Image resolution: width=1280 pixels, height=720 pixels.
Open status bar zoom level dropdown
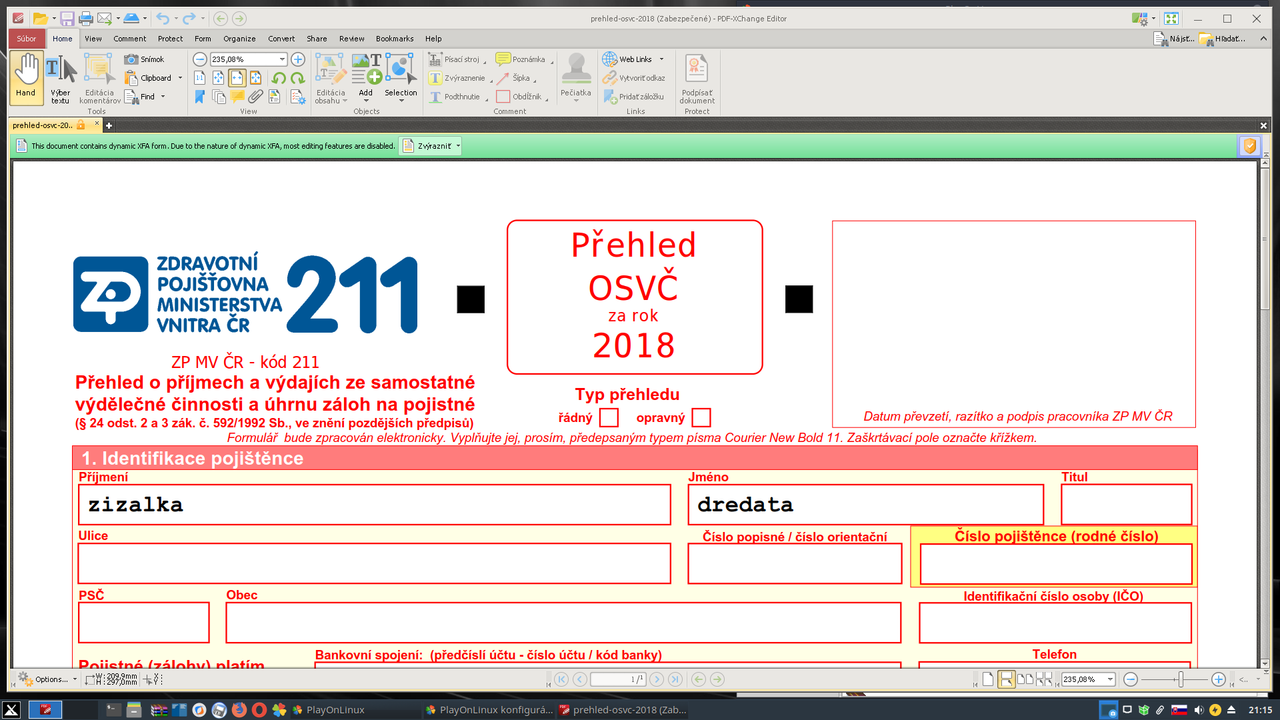1111,679
